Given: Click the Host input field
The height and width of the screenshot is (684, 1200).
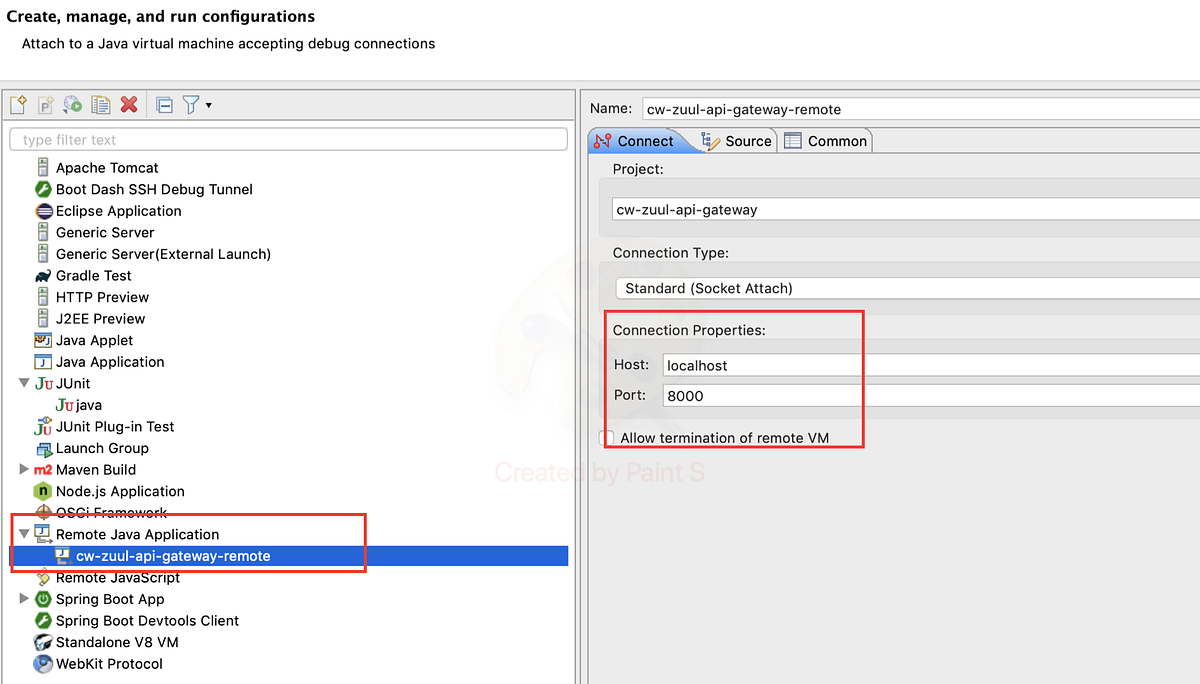Looking at the screenshot, I should (760, 364).
